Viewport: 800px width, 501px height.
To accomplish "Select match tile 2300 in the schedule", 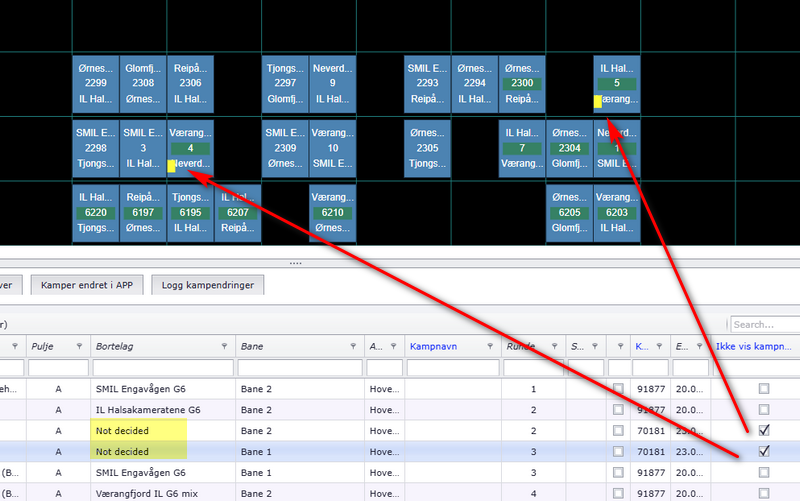I will [522, 84].
